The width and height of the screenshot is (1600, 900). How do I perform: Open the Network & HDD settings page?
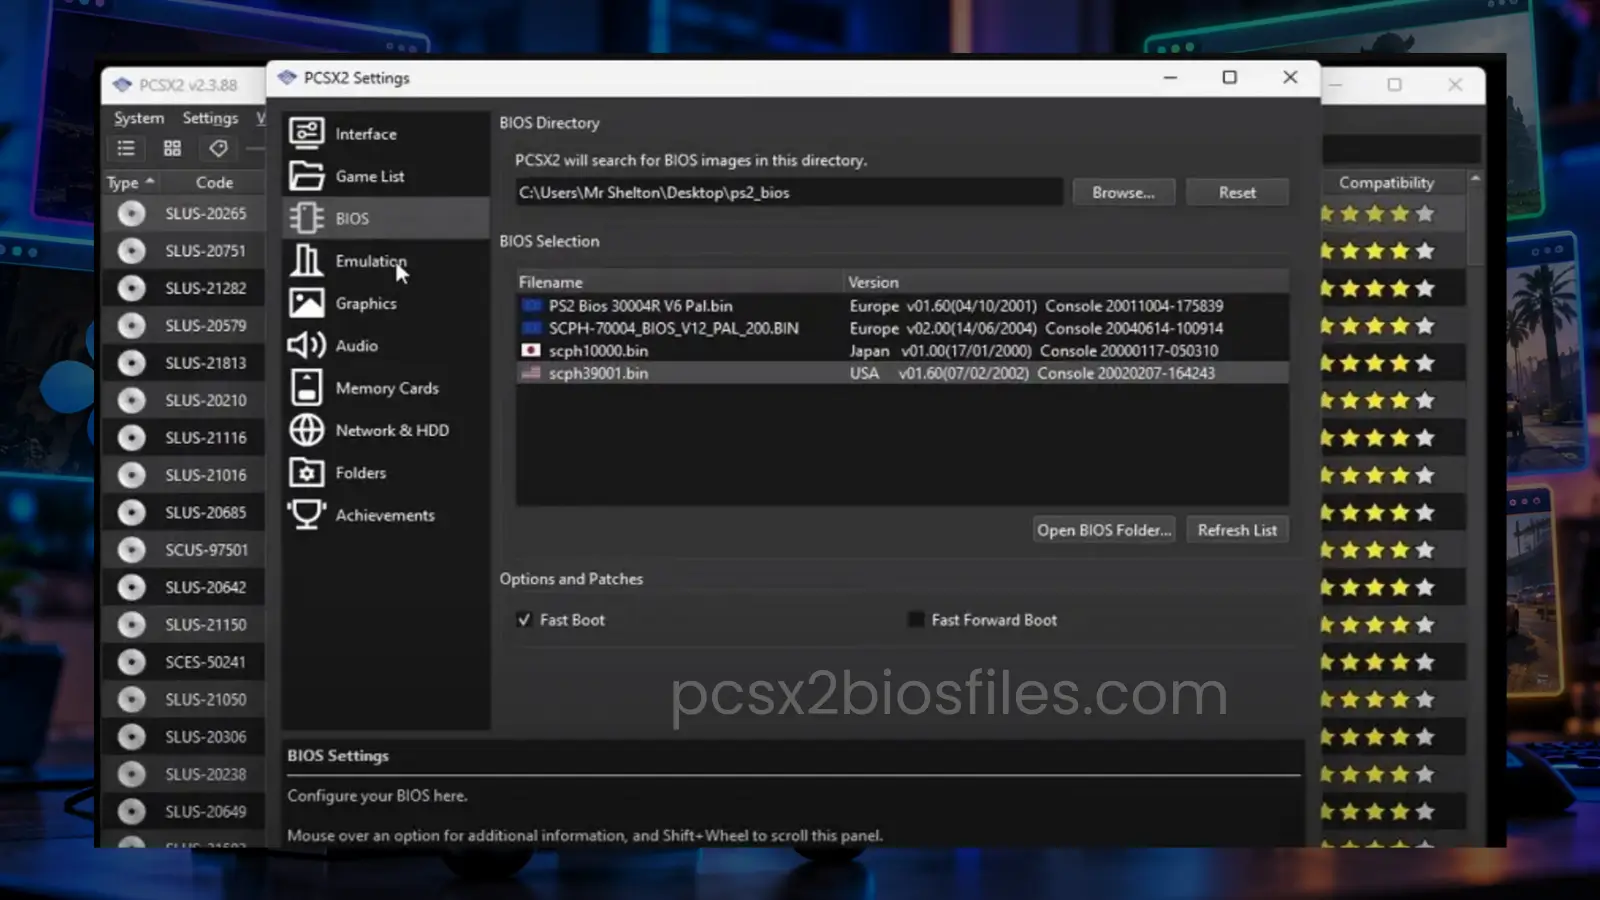click(x=385, y=430)
